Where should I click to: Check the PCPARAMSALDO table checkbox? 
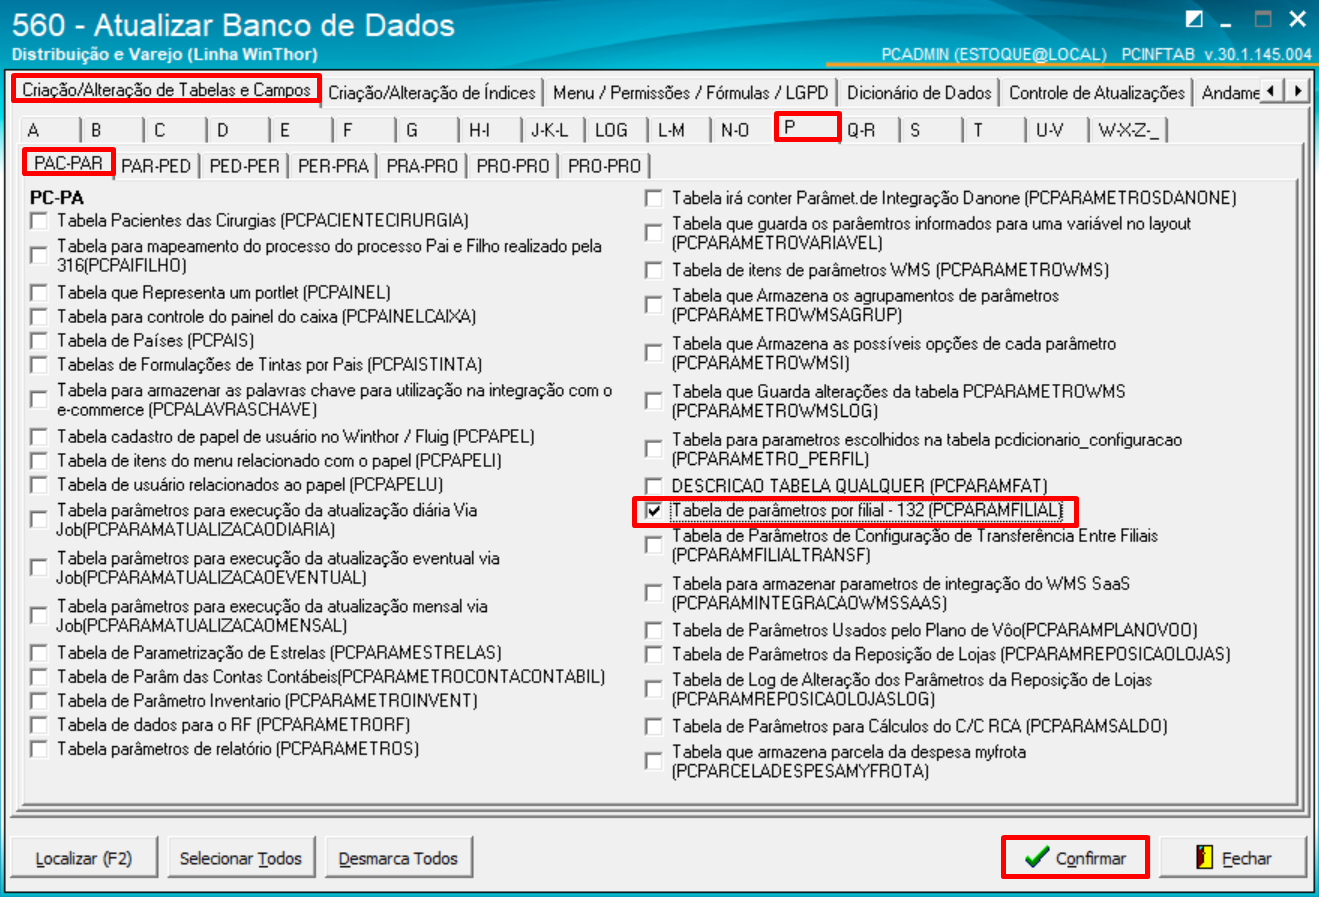pos(653,726)
